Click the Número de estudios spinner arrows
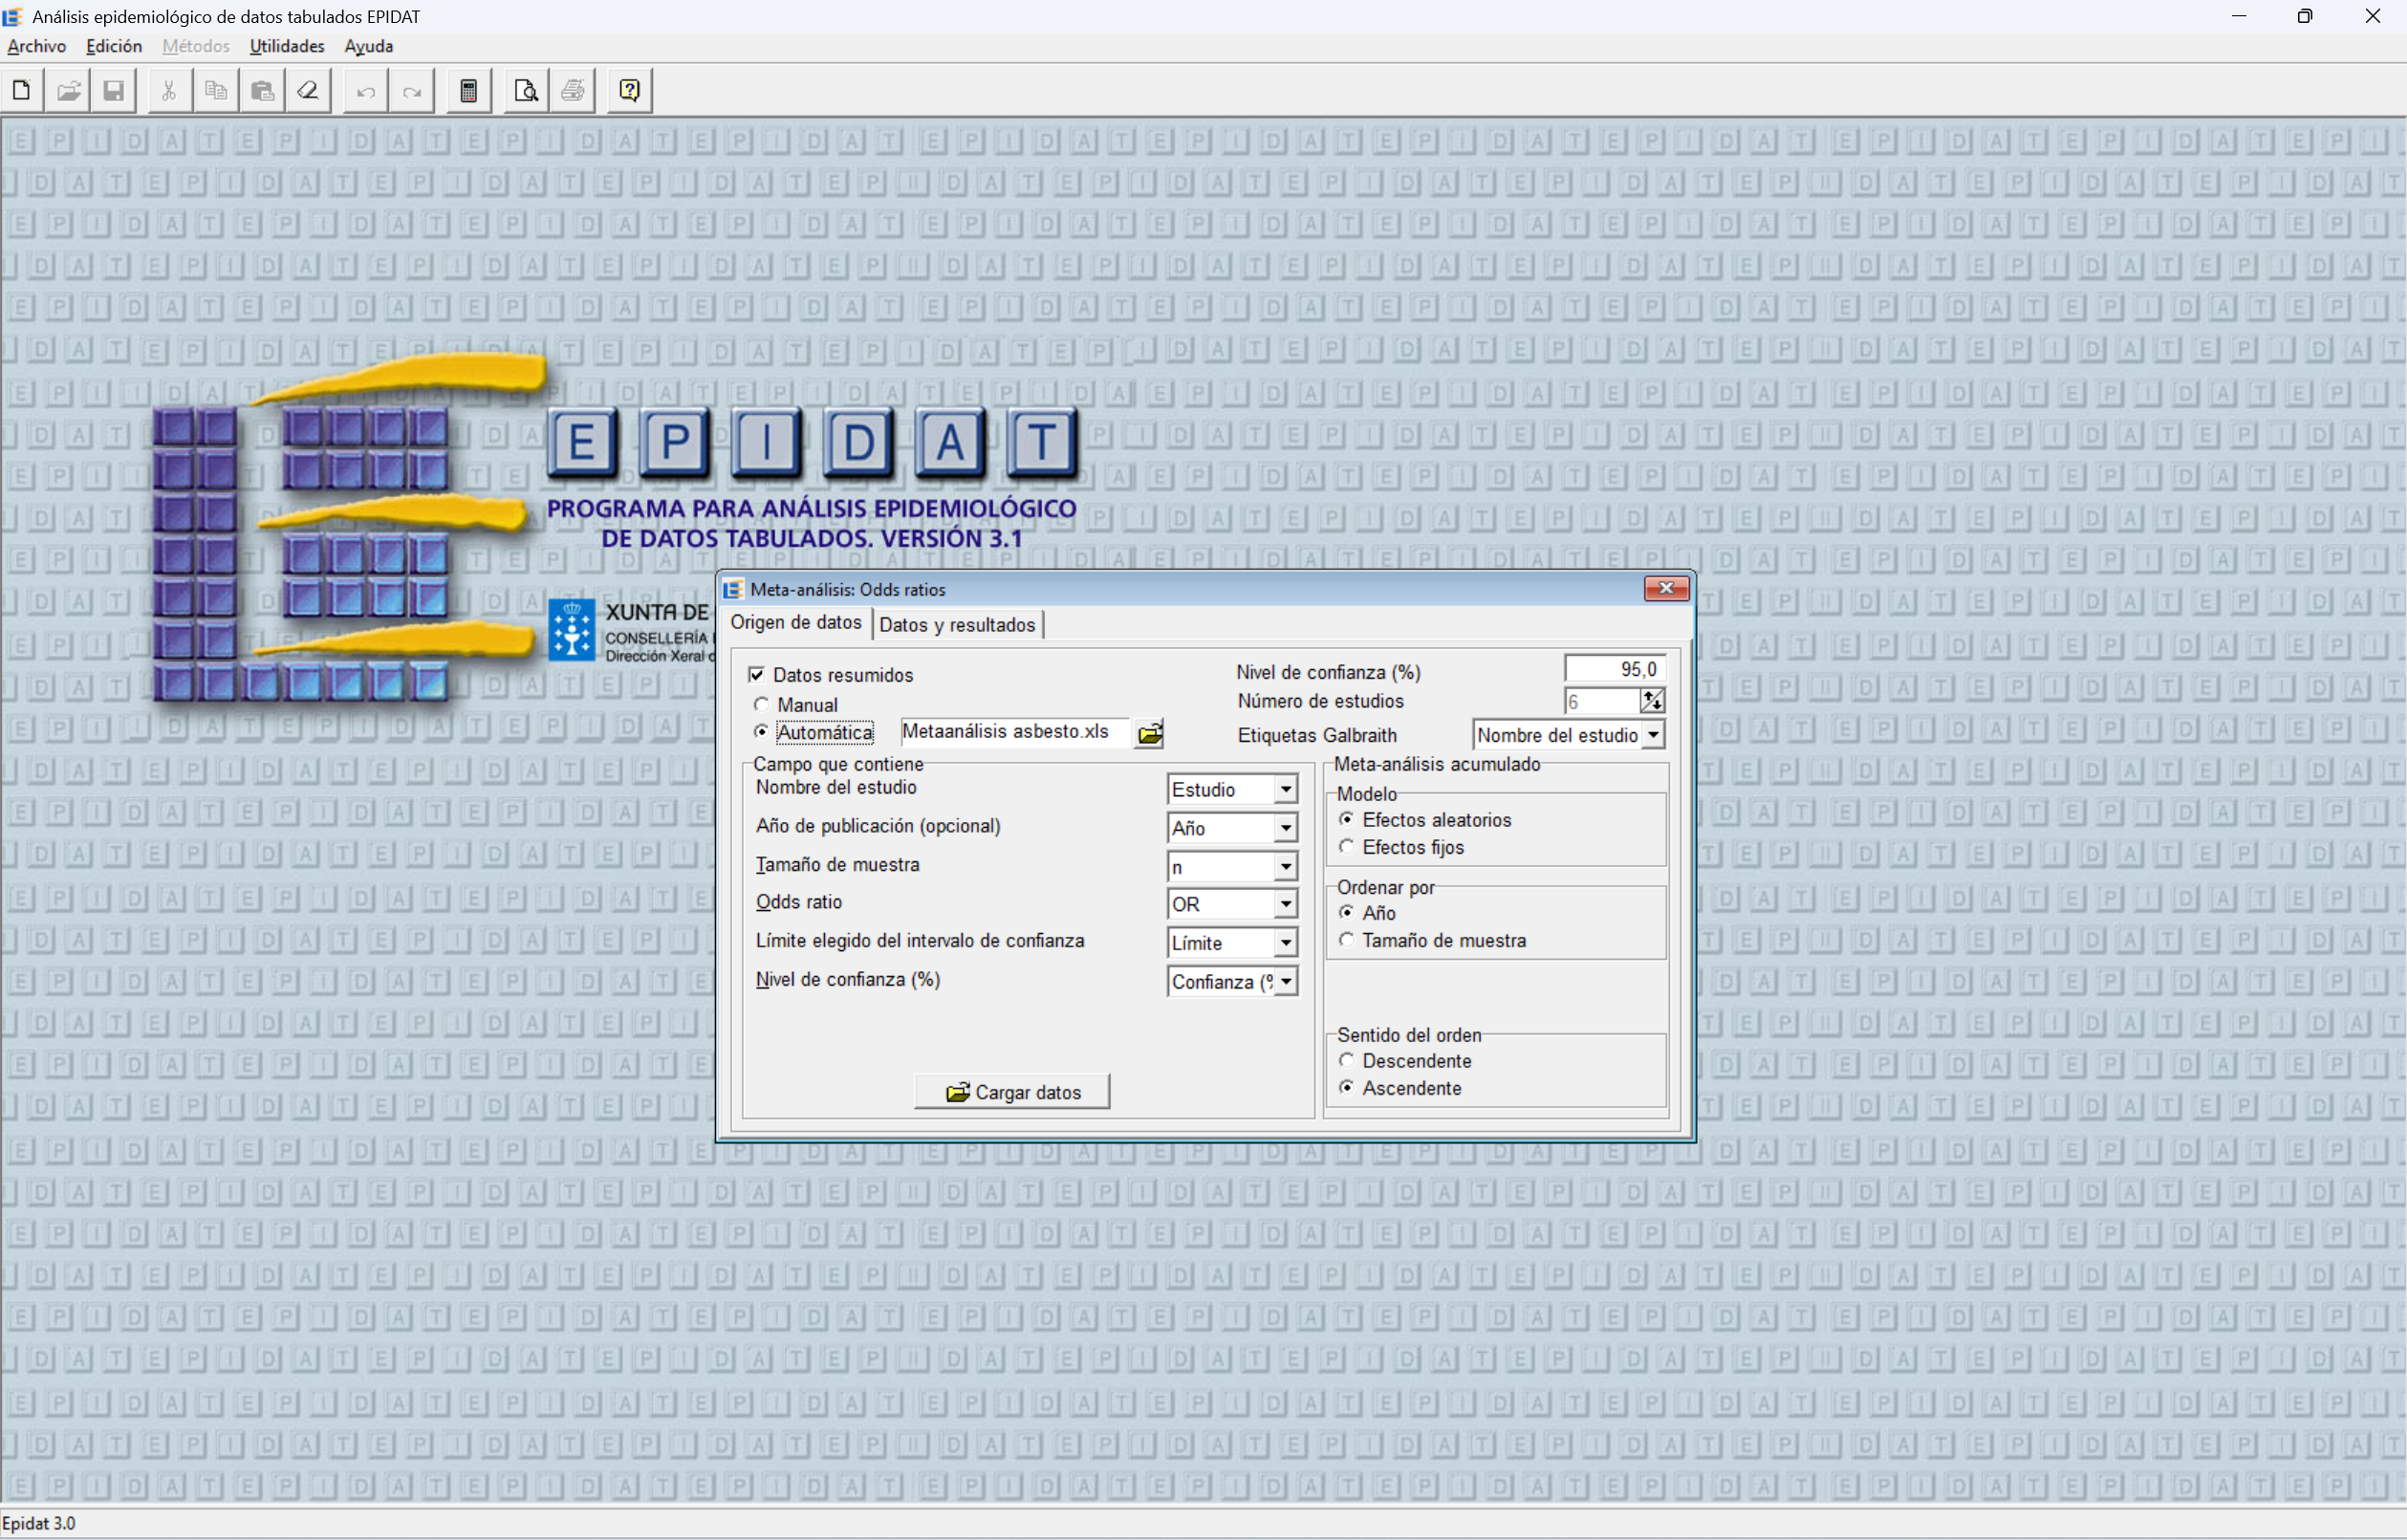The image size is (2407, 1540). click(x=1651, y=701)
